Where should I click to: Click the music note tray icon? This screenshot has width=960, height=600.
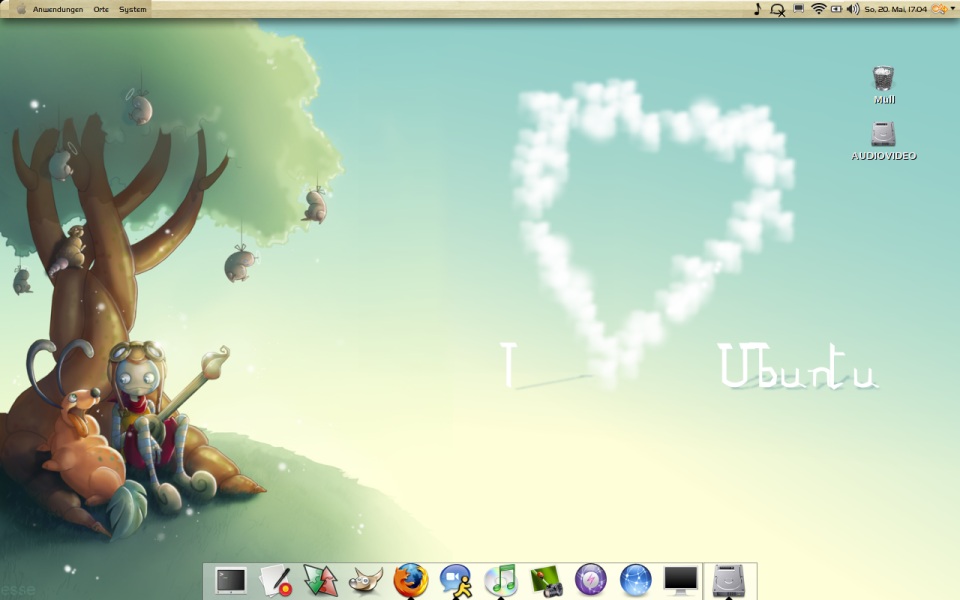point(757,9)
